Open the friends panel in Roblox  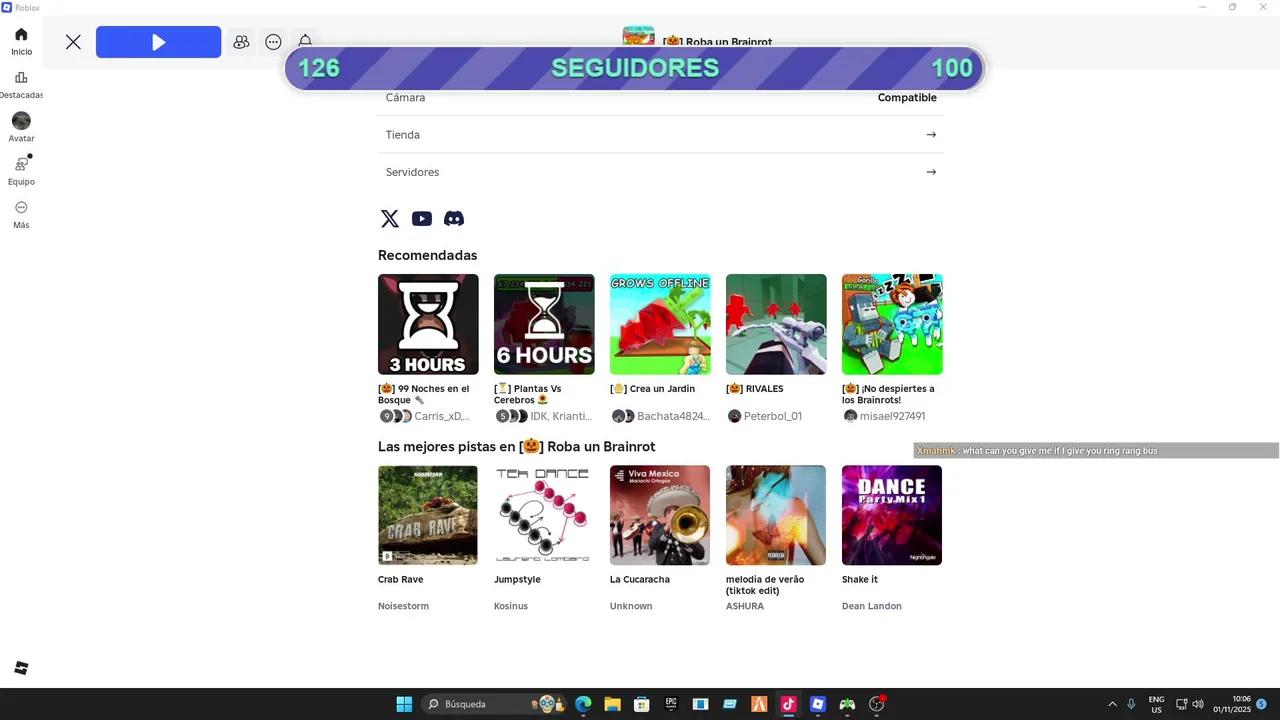(241, 42)
